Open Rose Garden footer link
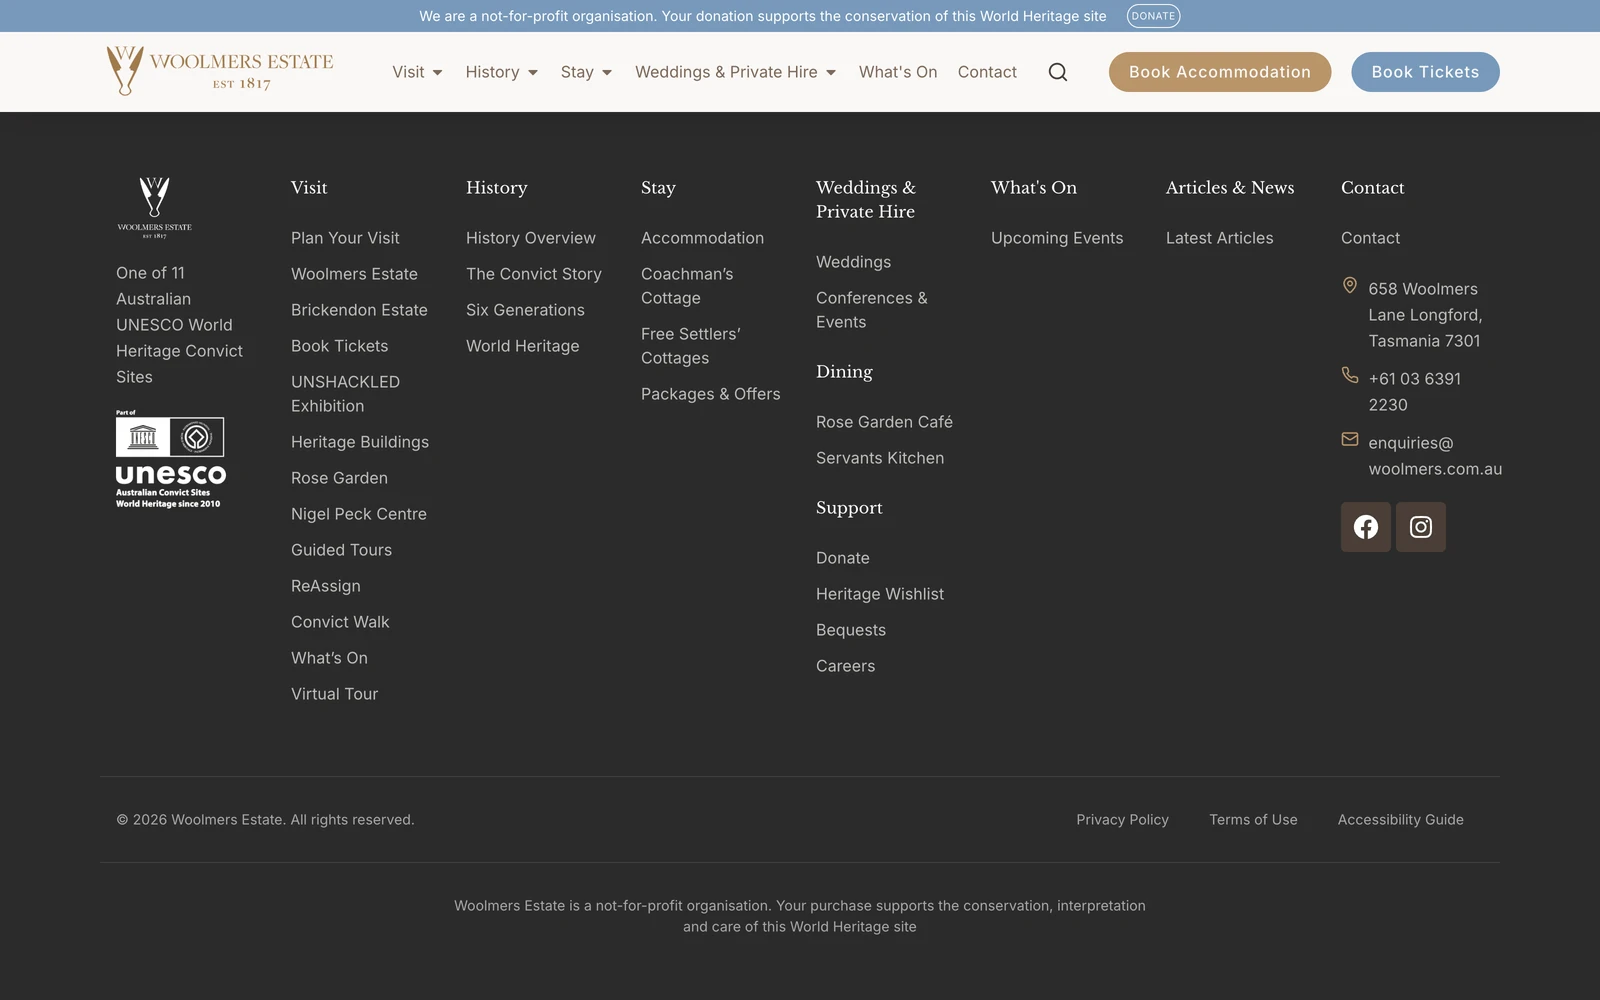This screenshot has width=1600, height=1000. 339,478
